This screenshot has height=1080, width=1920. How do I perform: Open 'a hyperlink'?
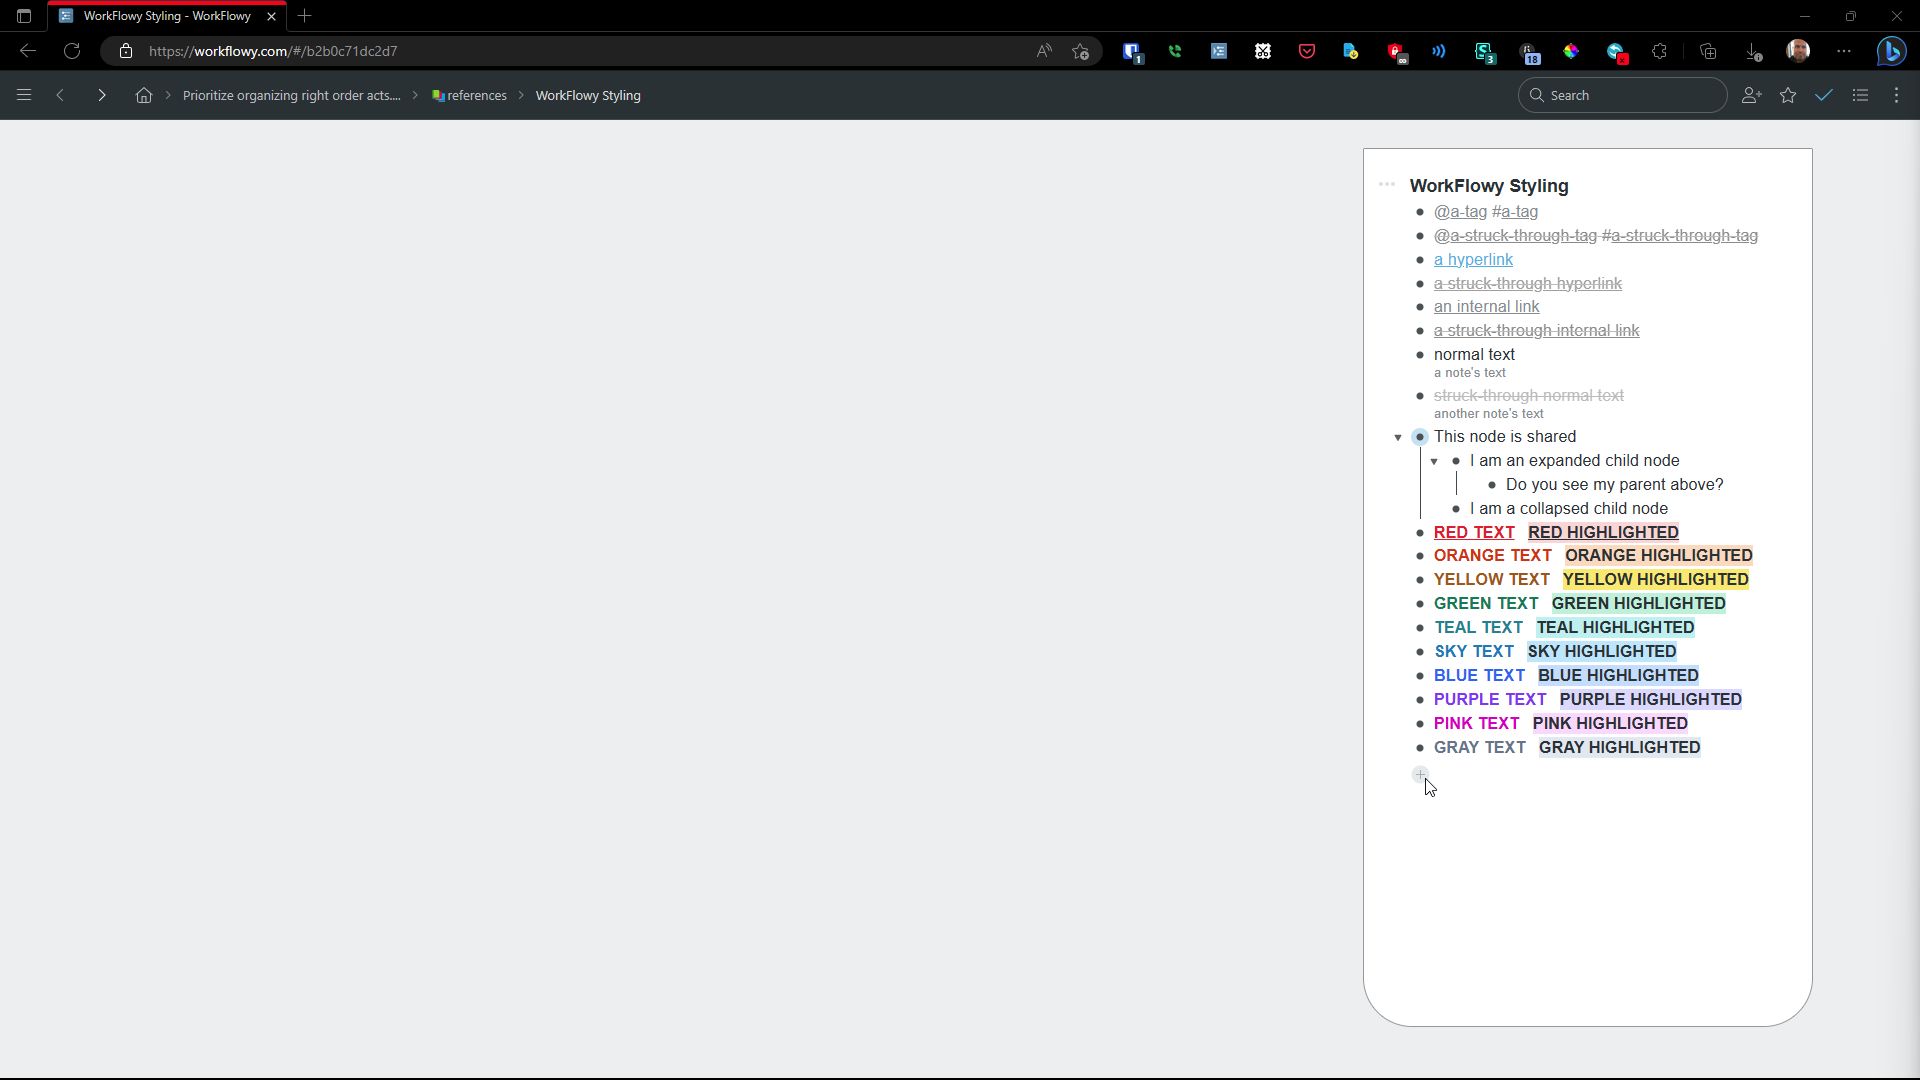click(x=1473, y=260)
